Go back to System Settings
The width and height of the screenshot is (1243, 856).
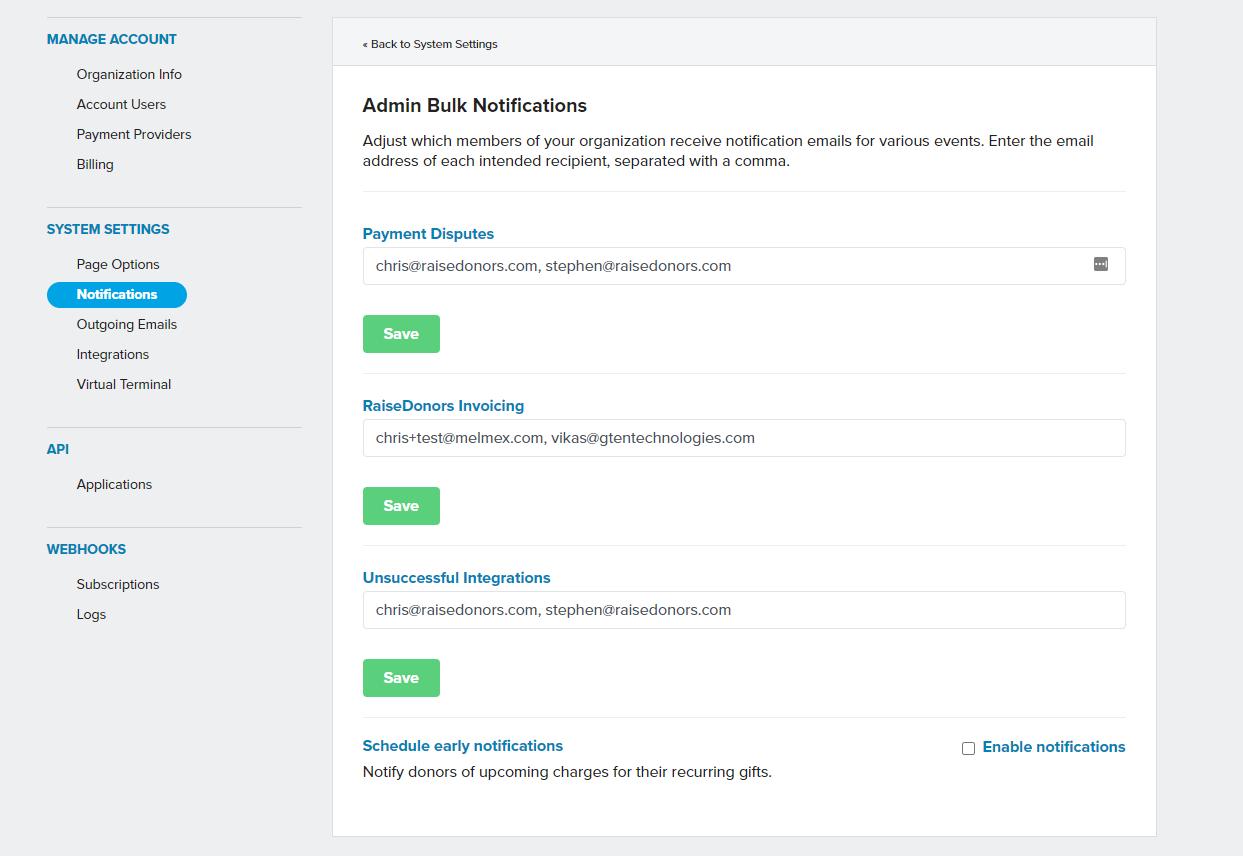[430, 44]
